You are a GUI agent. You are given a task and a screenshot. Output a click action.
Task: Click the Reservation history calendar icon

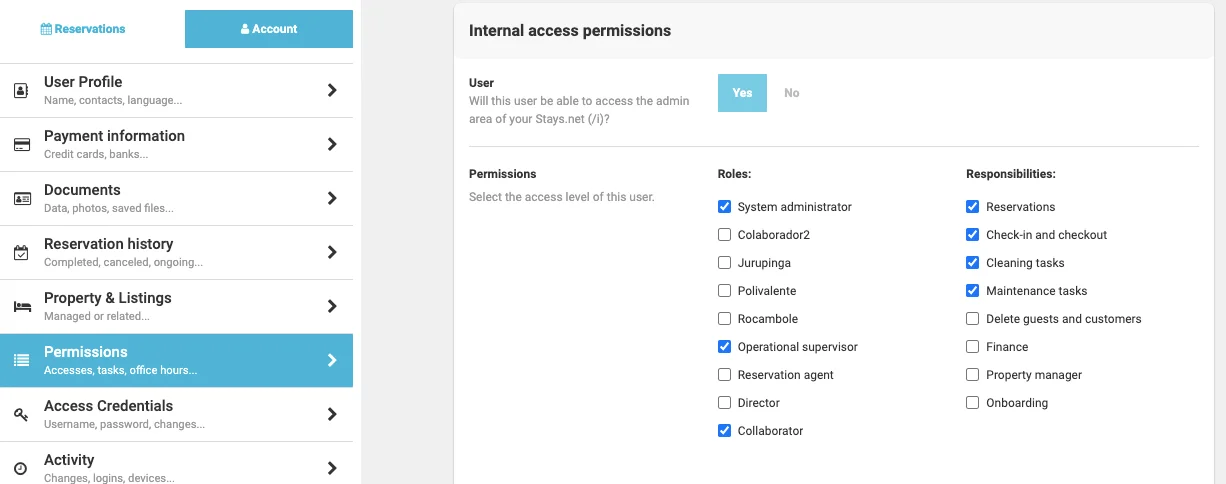21,253
